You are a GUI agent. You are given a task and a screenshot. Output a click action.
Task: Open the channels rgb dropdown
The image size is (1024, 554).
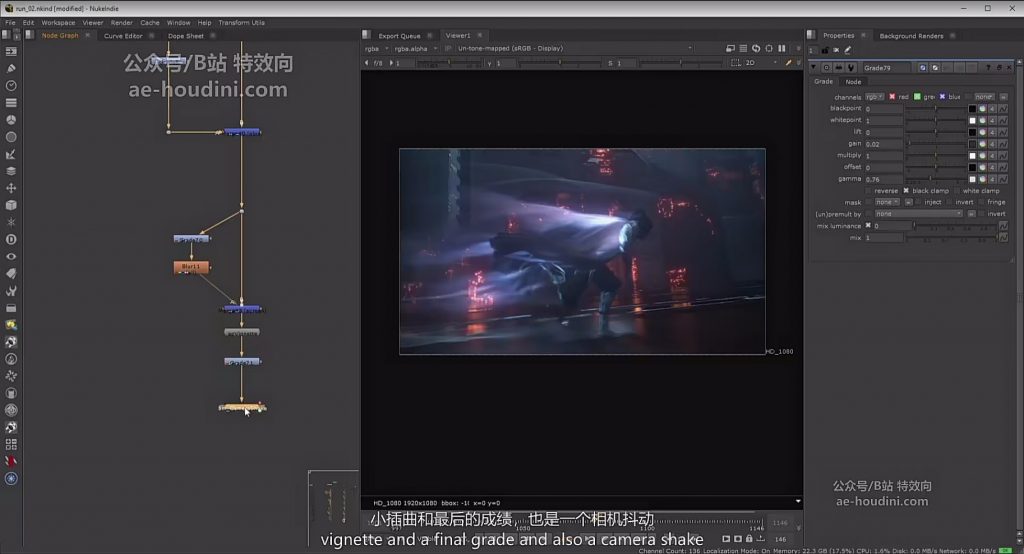tap(874, 97)
